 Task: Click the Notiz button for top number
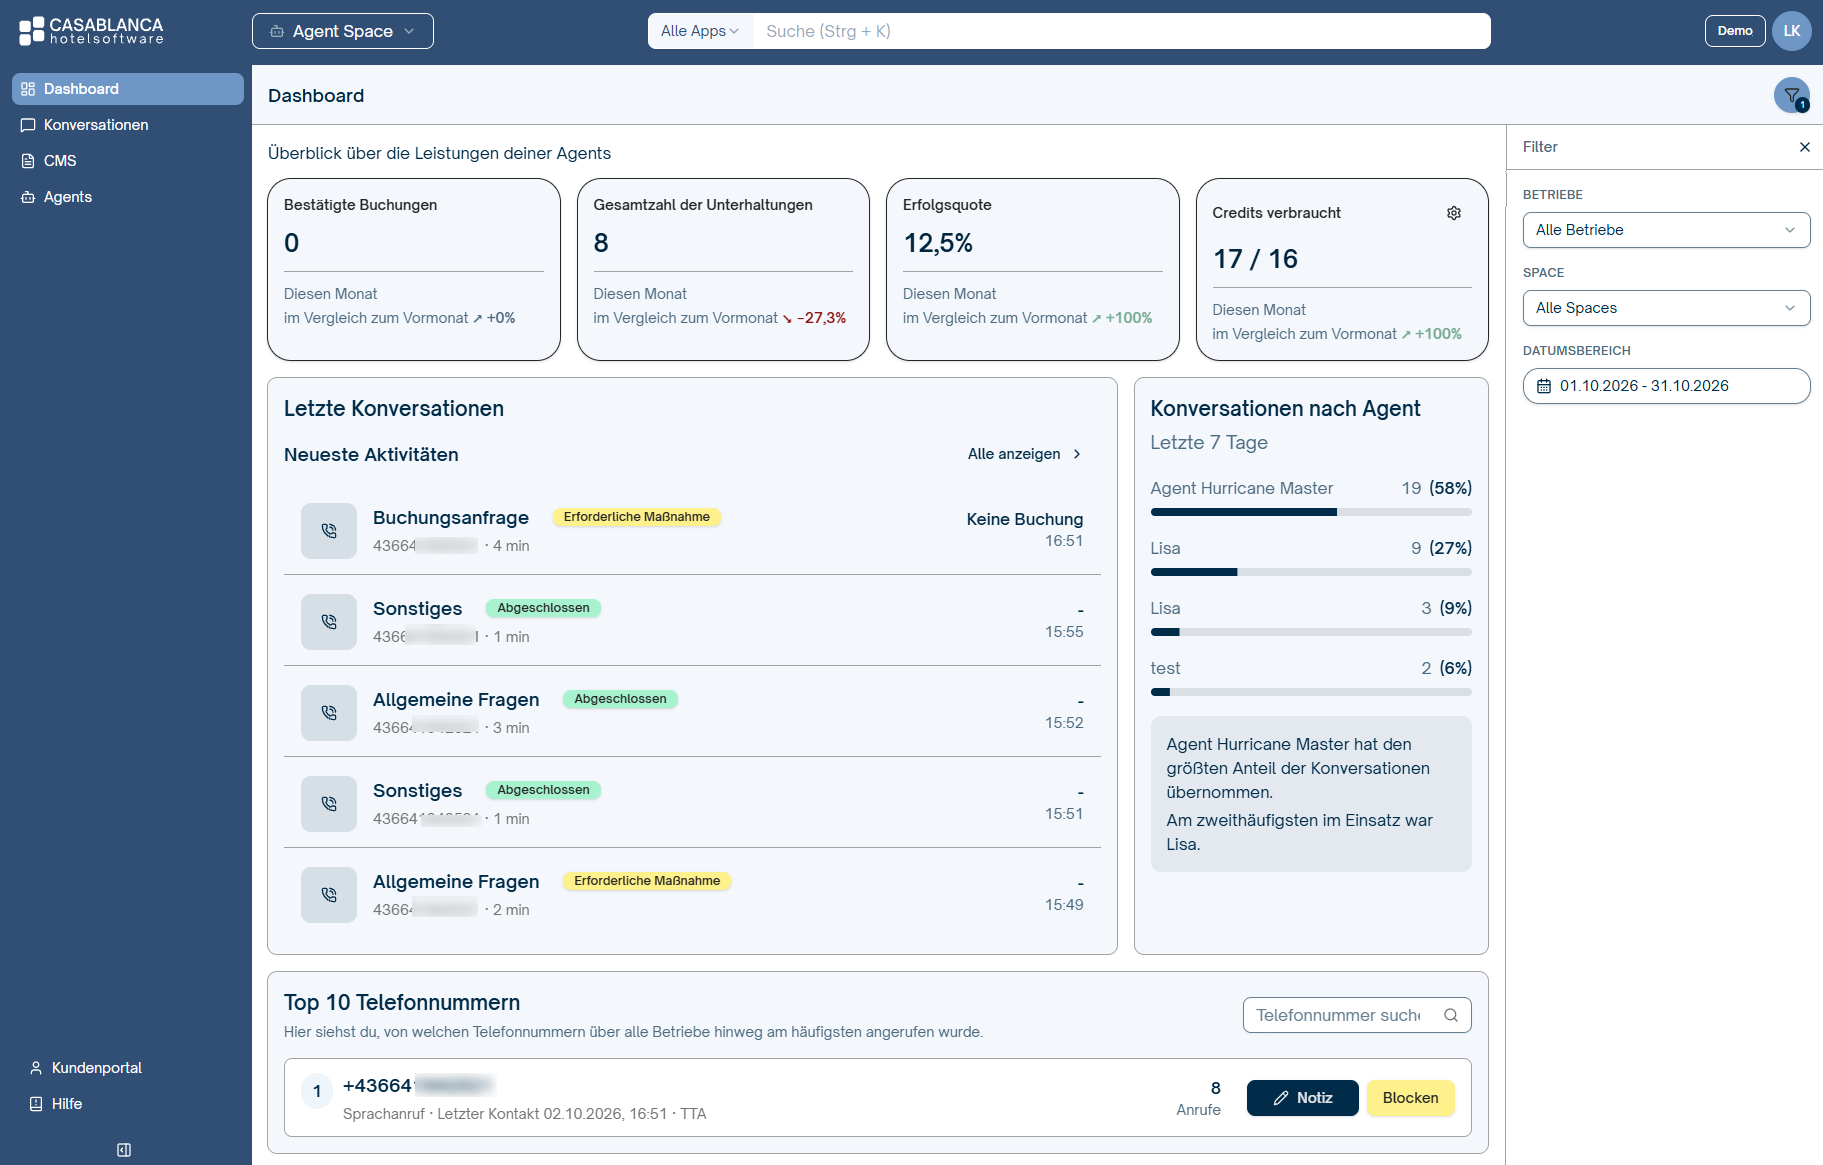point(1303,1098)
